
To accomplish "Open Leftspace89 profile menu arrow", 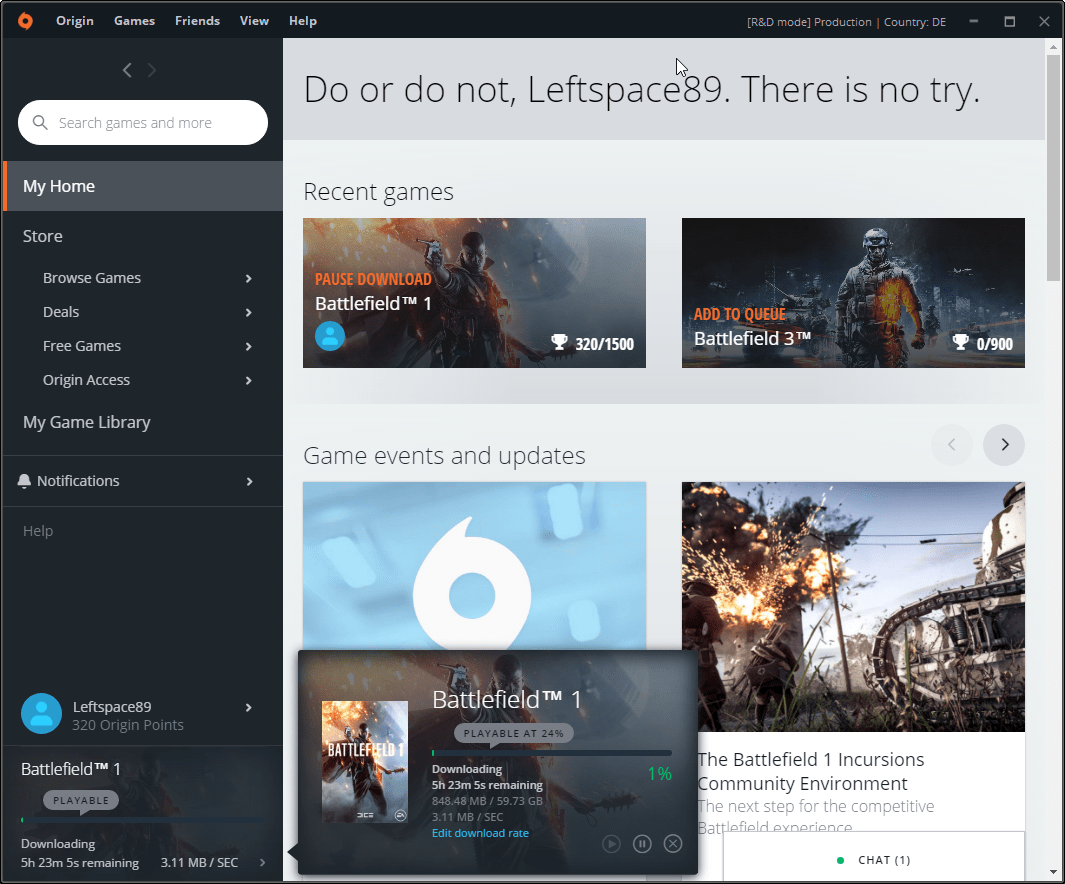I will (x=249, y=707).
